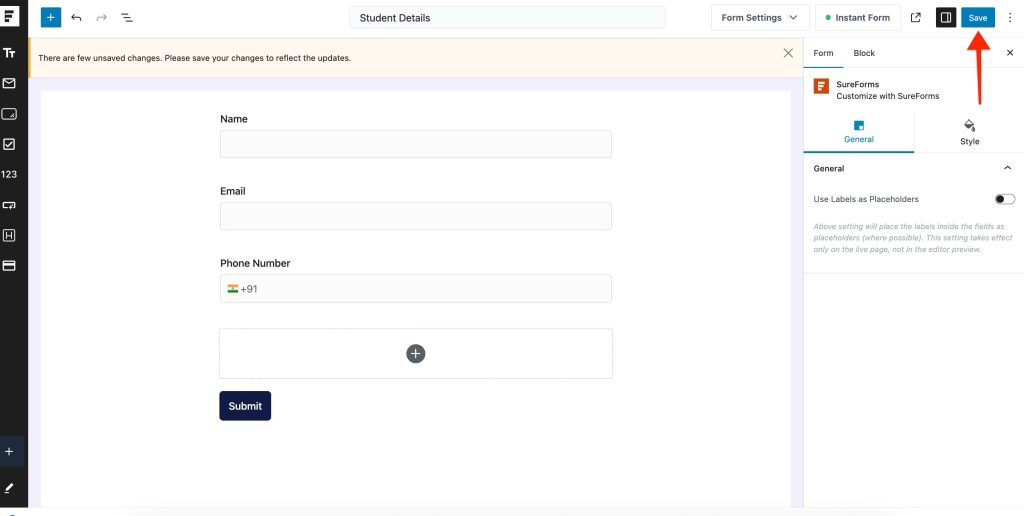Select the Email field label
Image resolution: width=1024 pixels, height=516 pixels.
click(x=232, y=191)
